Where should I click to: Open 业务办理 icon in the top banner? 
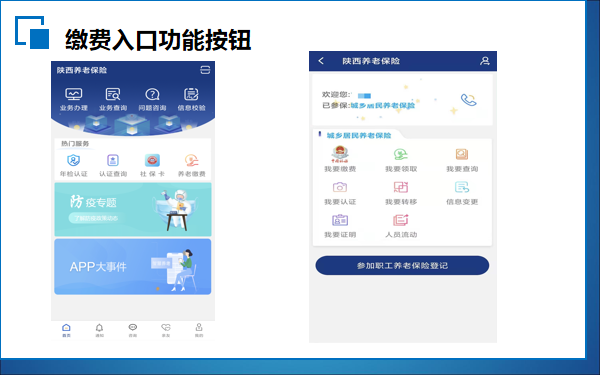[73, 99]
